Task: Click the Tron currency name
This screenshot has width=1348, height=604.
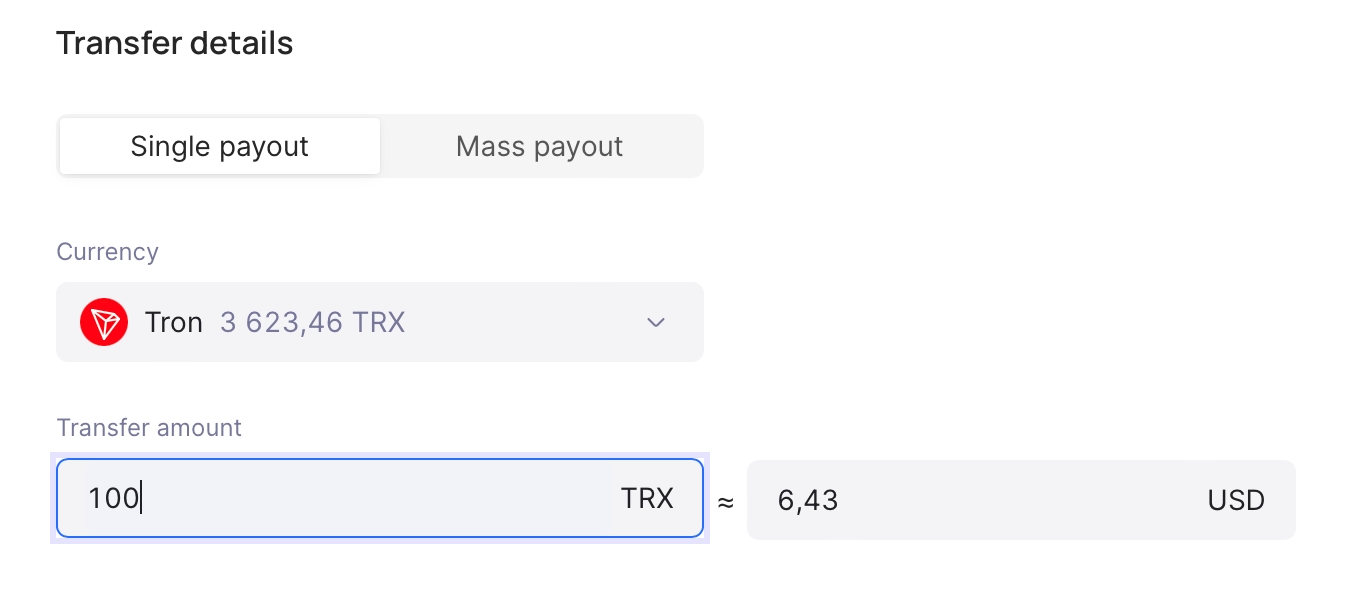Action: point(174,322)
